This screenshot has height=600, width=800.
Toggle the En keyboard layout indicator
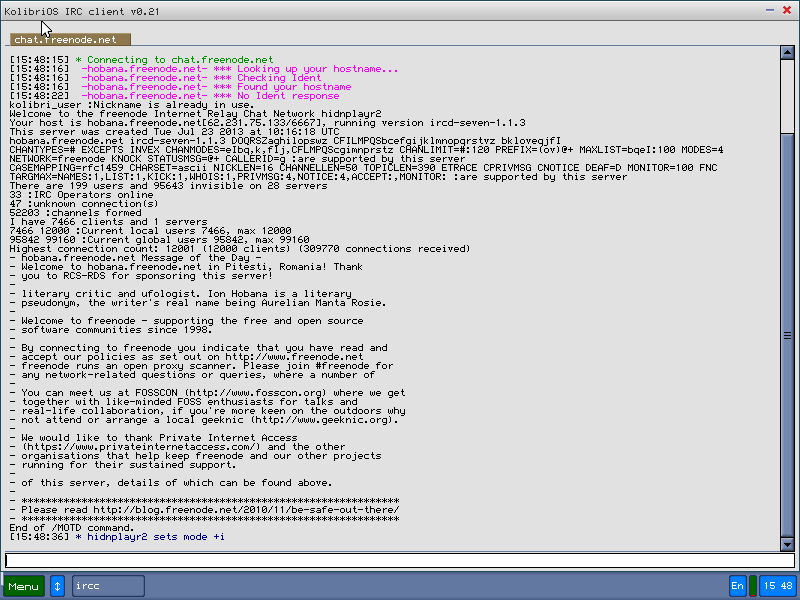pyautogui.click(x=738, y=586)
